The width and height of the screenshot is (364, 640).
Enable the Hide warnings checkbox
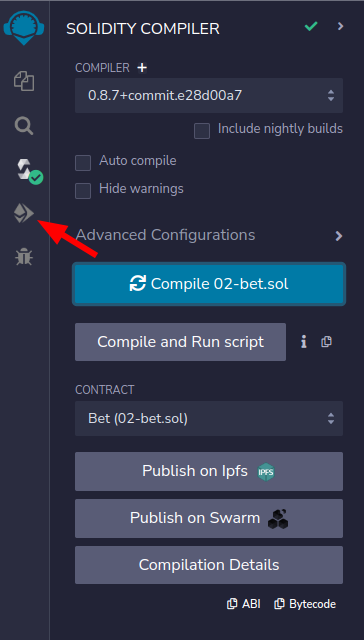(x=83, y=191)
